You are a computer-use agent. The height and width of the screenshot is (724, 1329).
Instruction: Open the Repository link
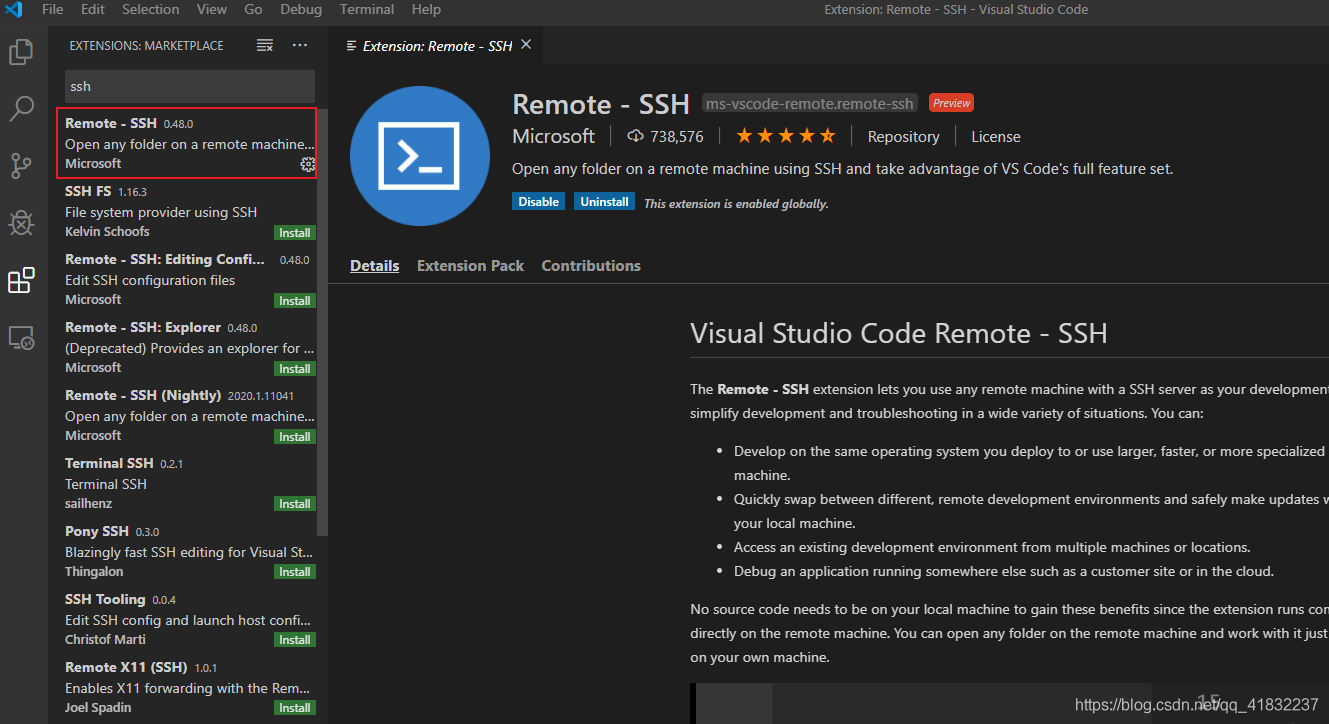point(904,137)
